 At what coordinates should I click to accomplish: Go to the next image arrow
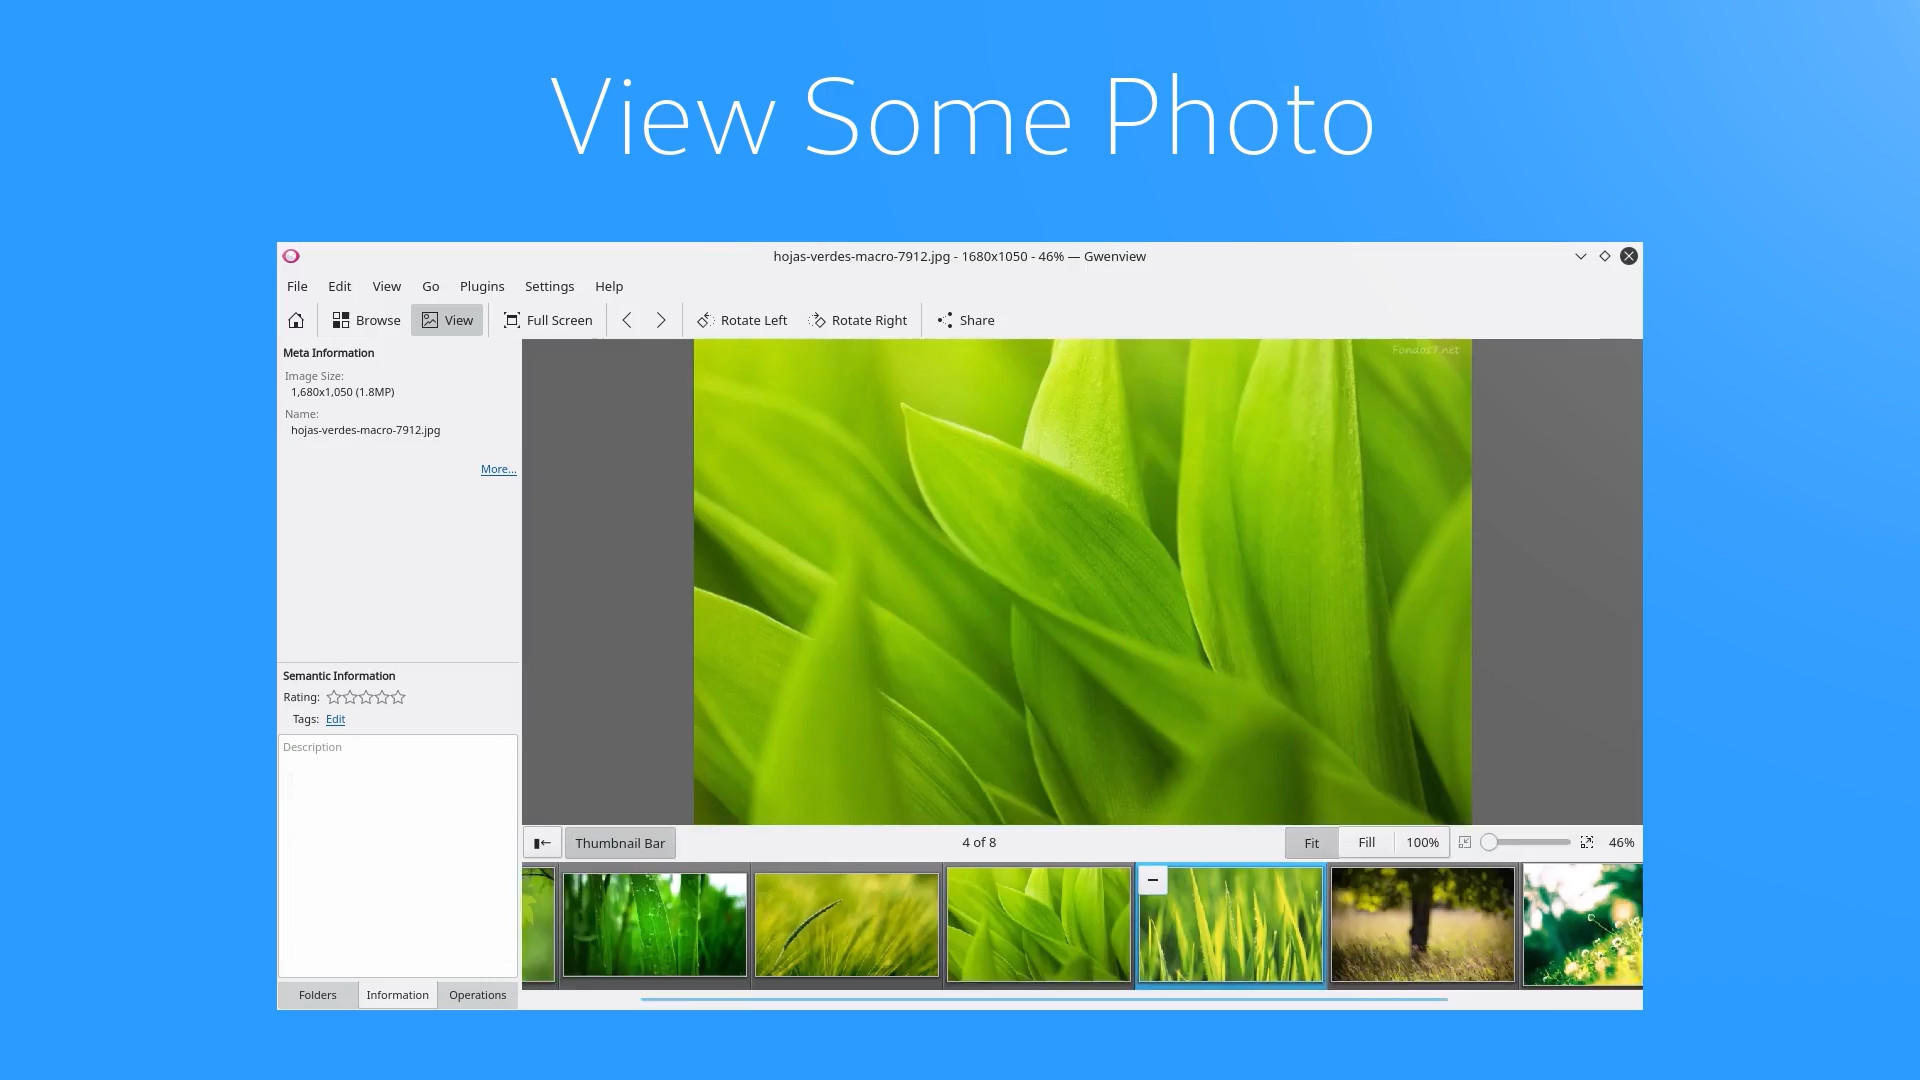661,320
